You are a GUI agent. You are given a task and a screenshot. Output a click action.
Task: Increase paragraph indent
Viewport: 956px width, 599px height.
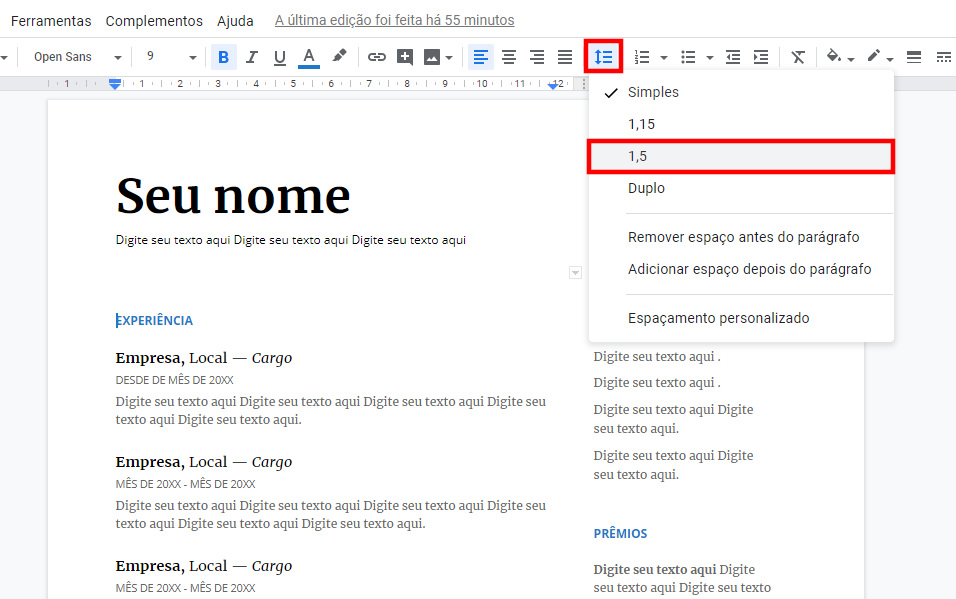[761, 57]
